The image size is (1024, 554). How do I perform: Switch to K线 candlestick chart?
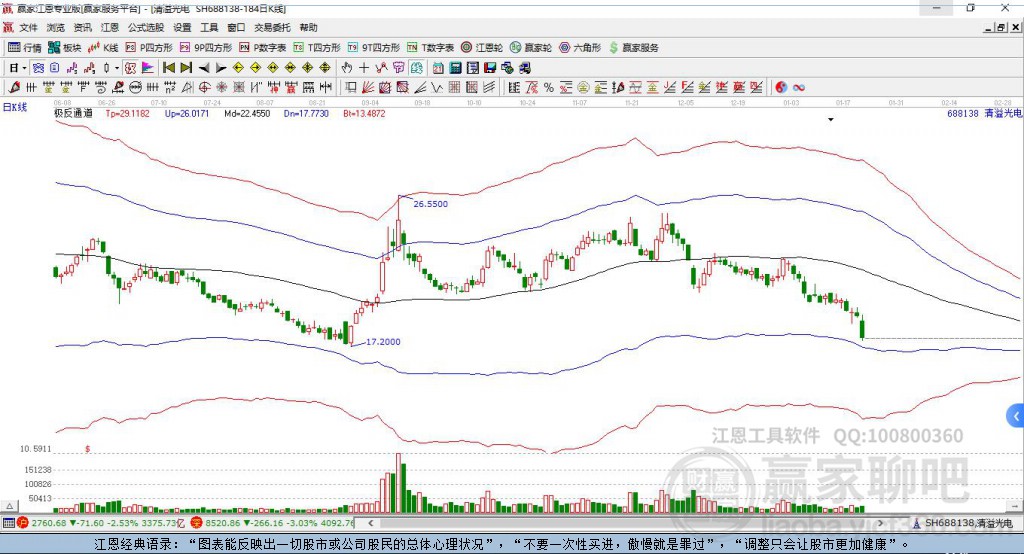point(103,48)
